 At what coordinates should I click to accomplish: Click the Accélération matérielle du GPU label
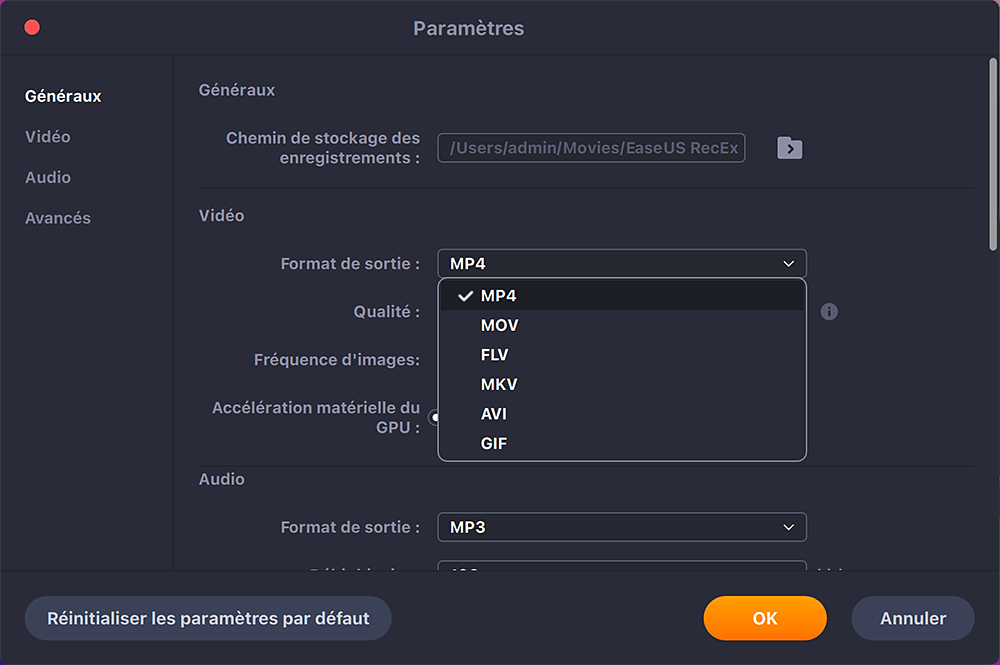click(316, 418)
